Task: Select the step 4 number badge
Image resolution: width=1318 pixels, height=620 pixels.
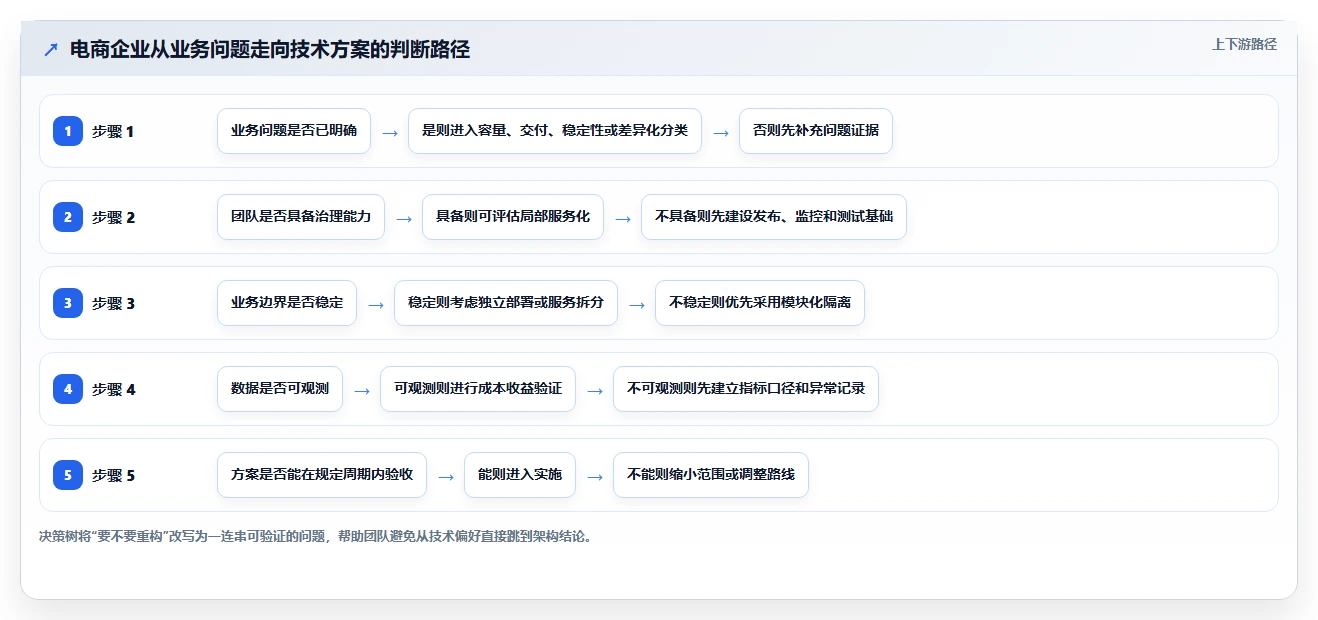Action: 68,389
